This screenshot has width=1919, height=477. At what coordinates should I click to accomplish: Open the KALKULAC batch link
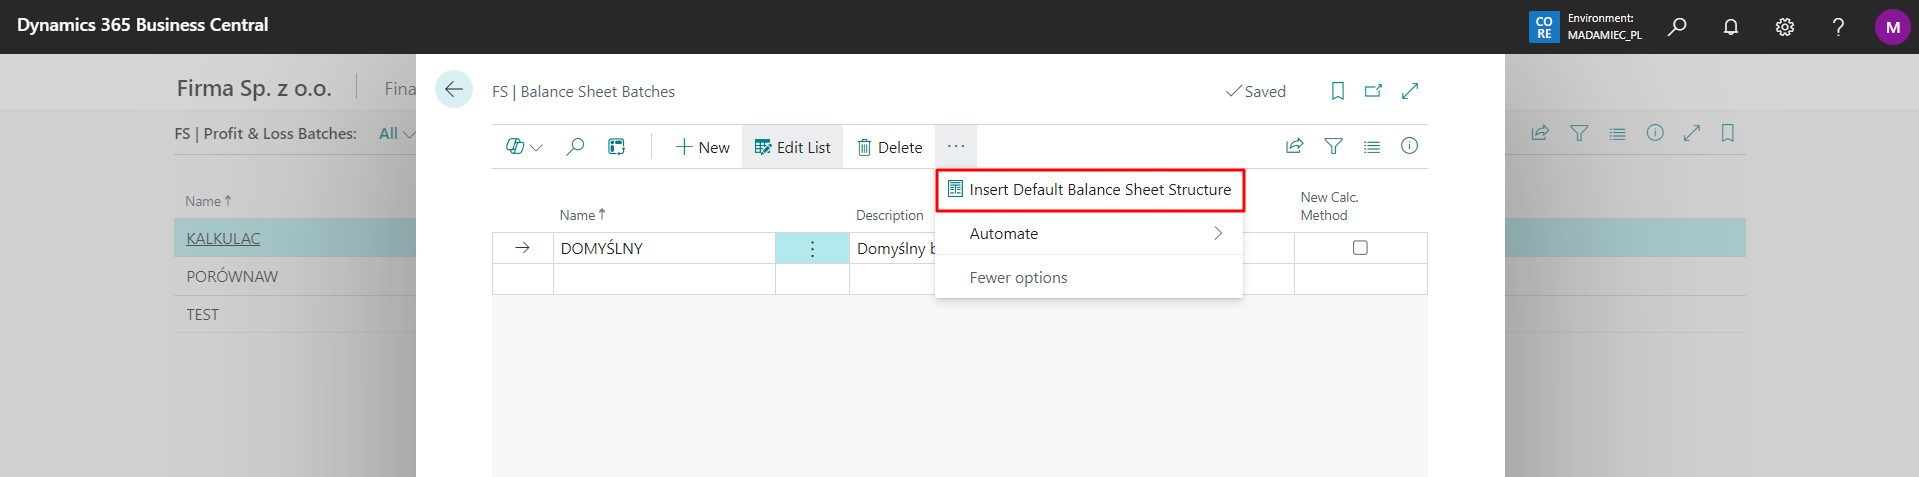coord(223,238)
